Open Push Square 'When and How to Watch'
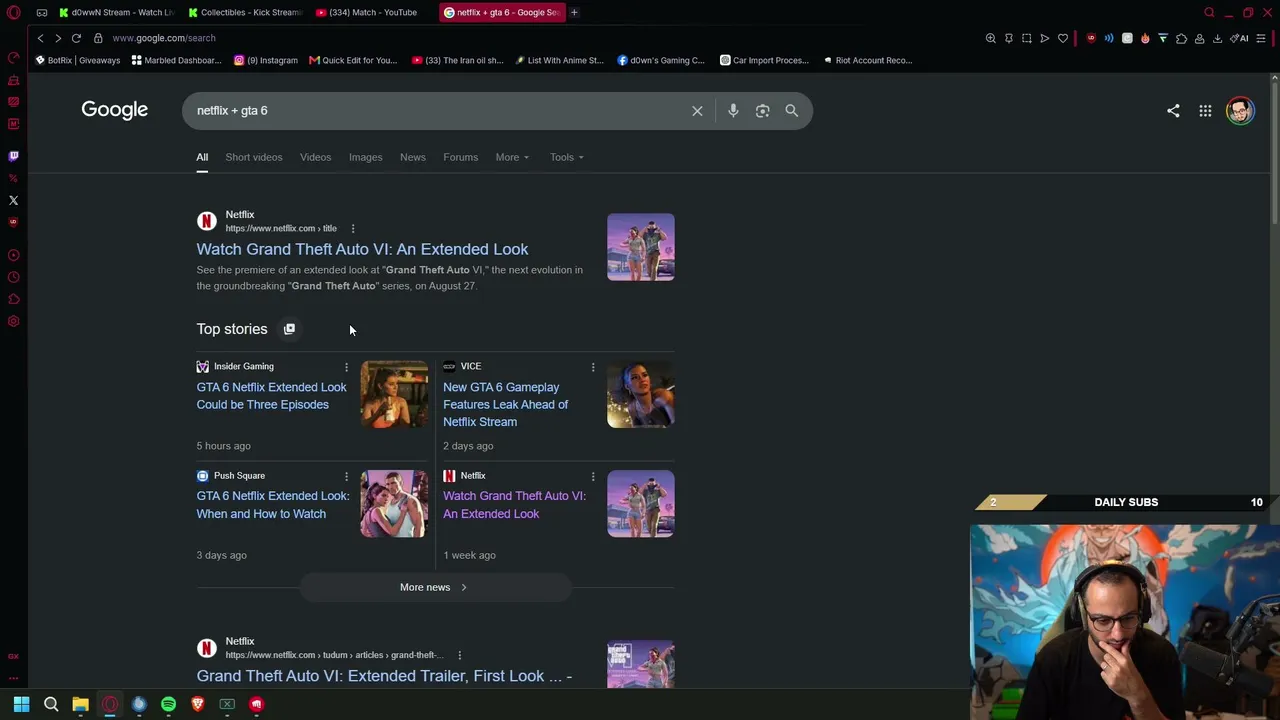Image resolution: width=1280 pixels, height=720 pixels. [273, 505]
